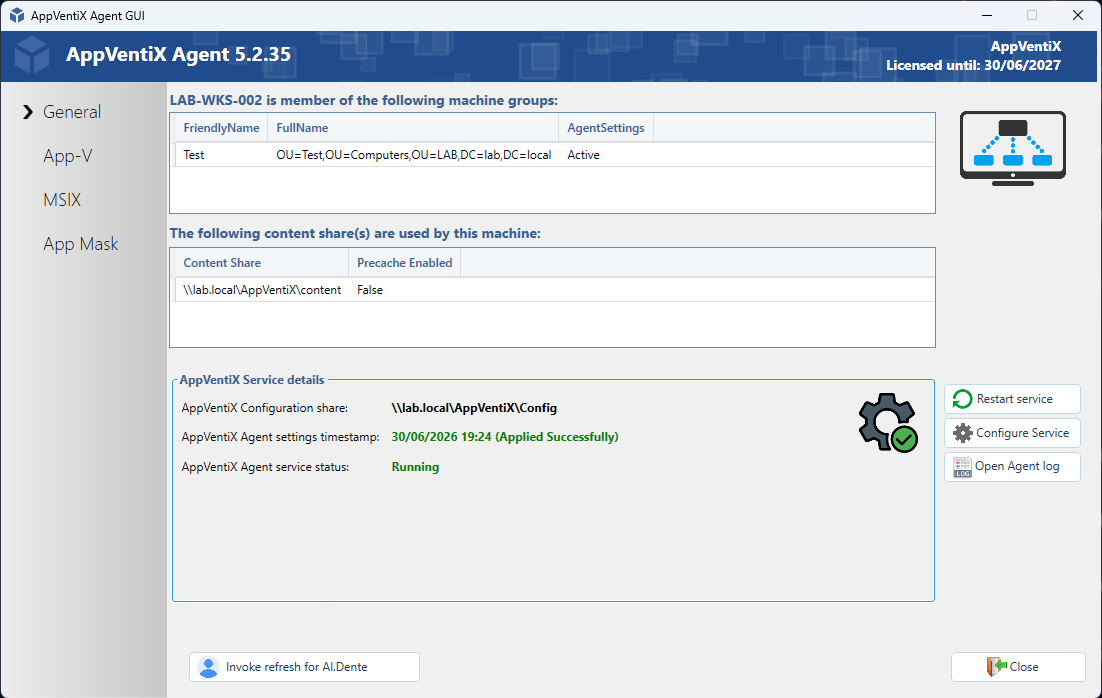
Task: Go to the App Mask section
Action: [81, 244]
